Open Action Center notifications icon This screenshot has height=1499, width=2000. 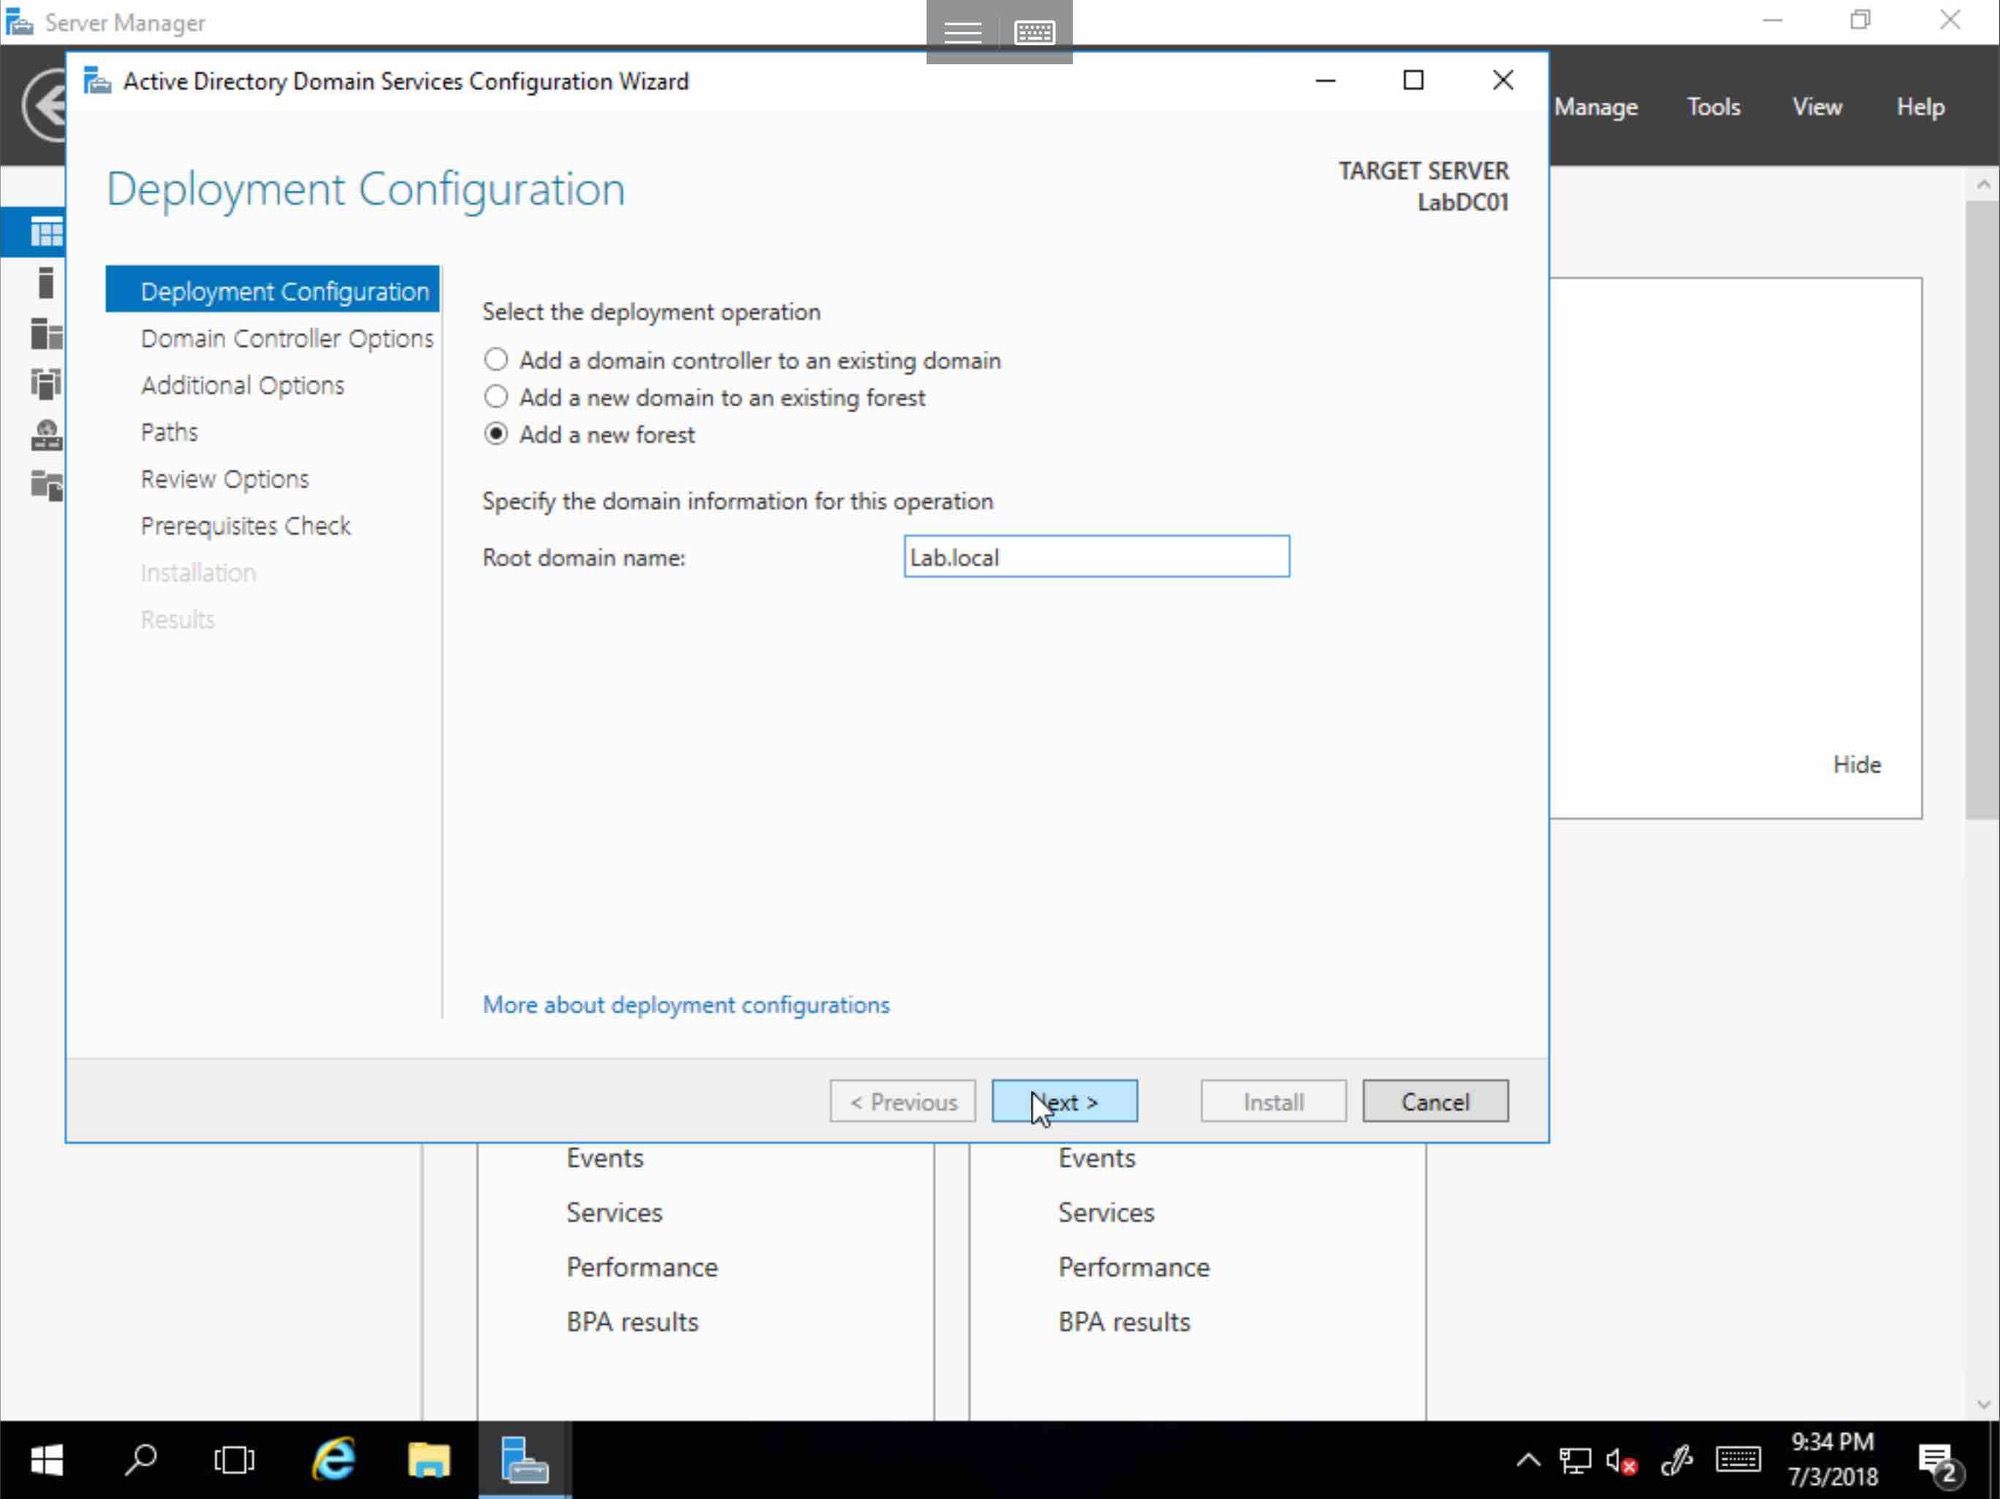point(1940,1462)
